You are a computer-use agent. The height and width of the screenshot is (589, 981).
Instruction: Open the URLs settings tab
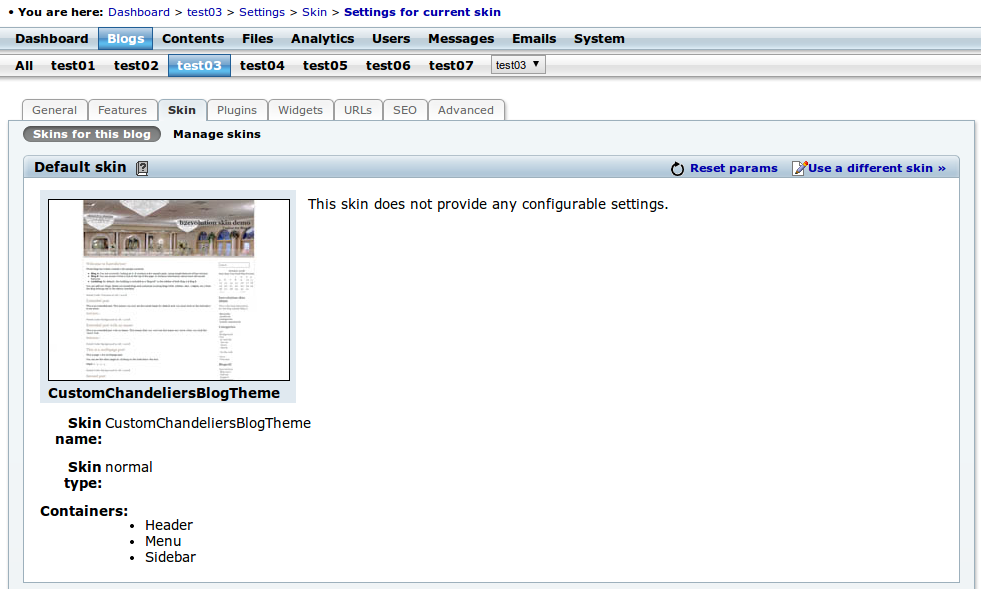click(358, 110)
